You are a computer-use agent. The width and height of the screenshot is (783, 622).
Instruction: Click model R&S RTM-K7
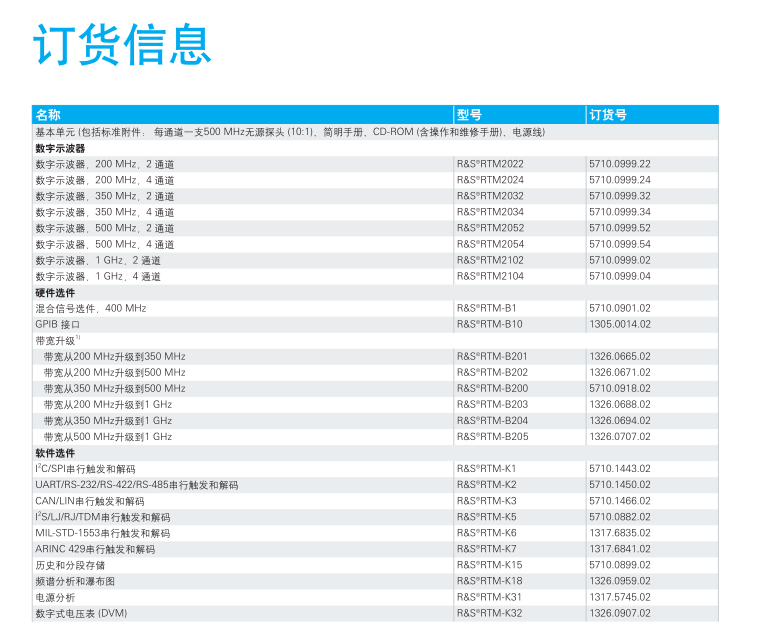tap(486, 549)
